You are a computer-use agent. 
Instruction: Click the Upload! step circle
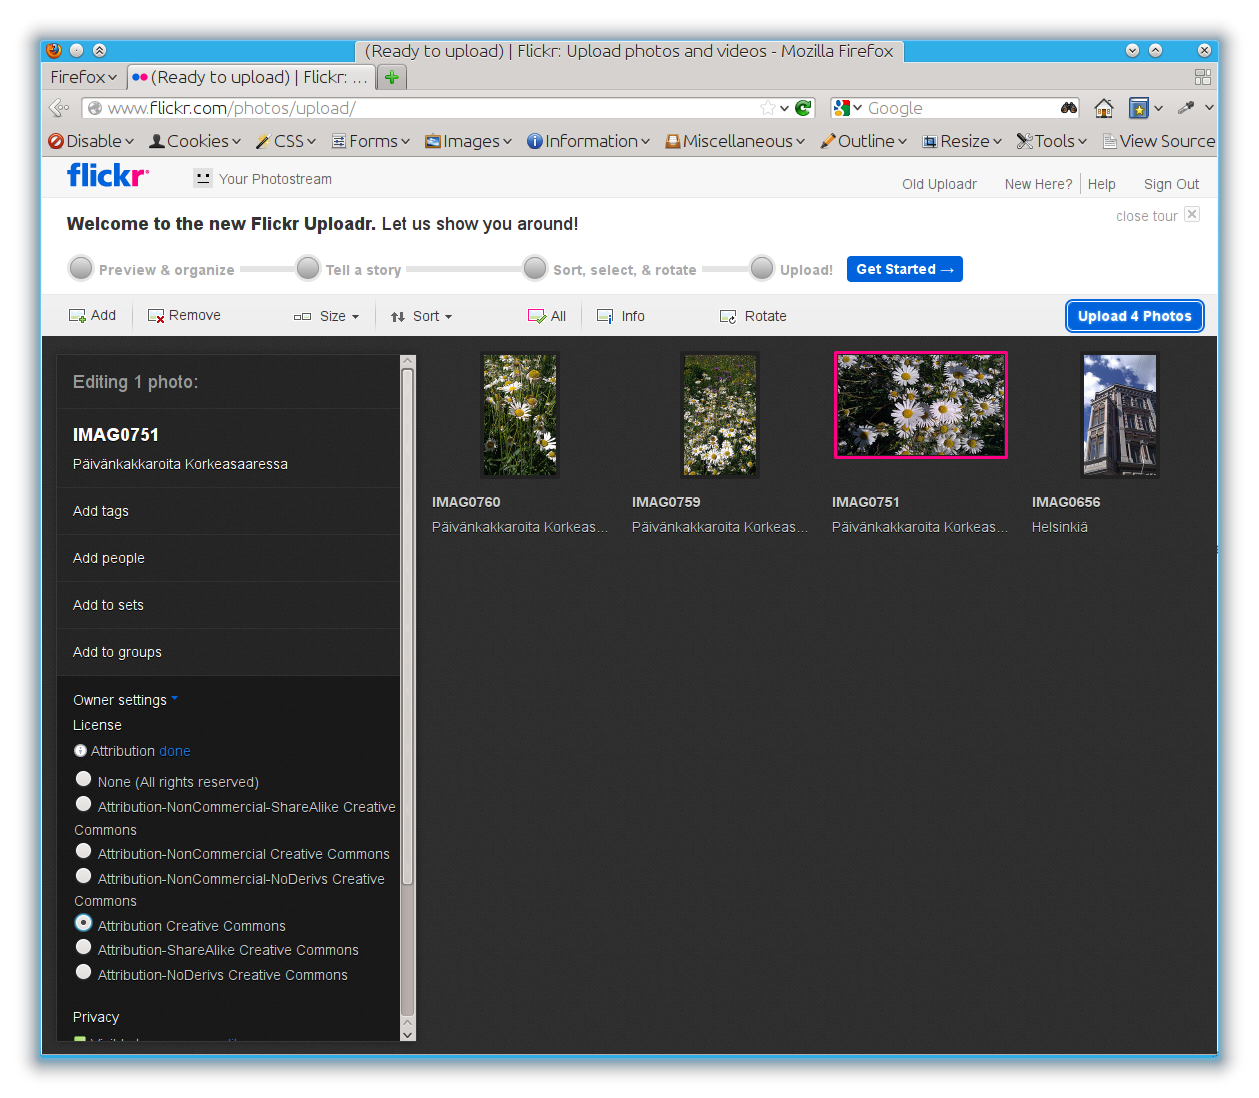pos(762,268)
